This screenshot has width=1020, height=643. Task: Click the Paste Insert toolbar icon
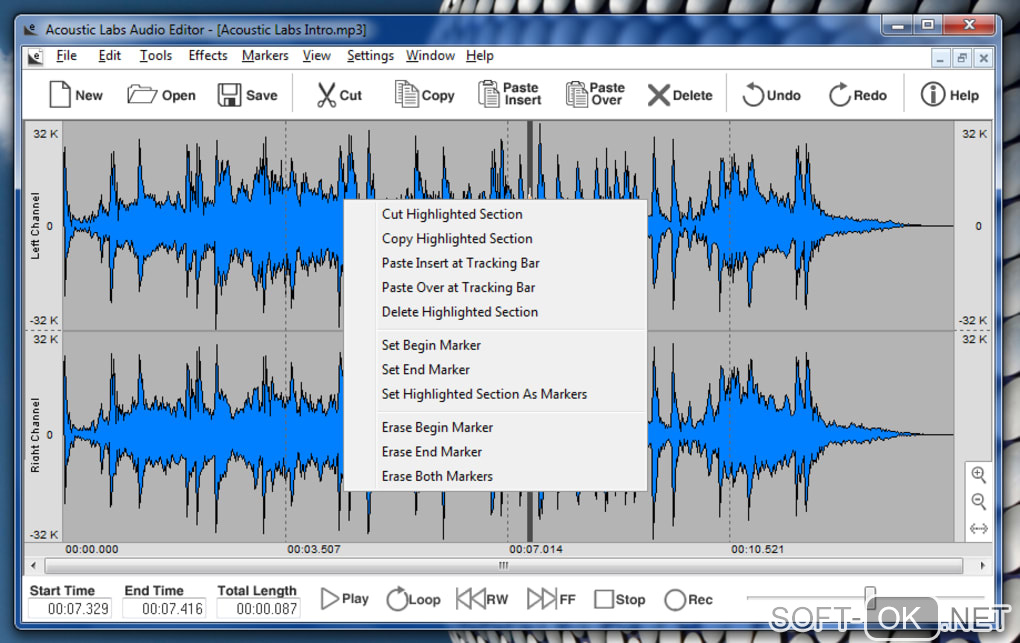pyautogui.click(x=489, y=94)
